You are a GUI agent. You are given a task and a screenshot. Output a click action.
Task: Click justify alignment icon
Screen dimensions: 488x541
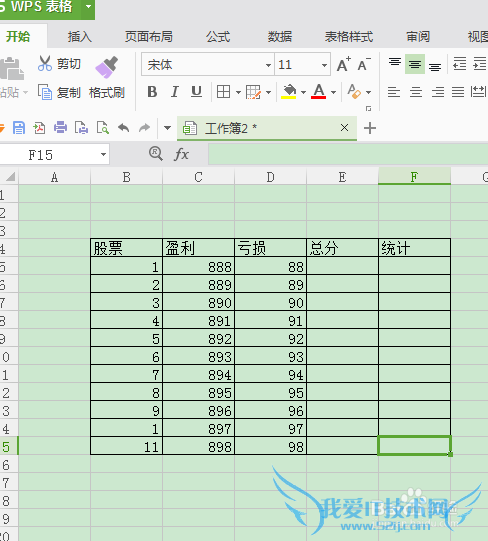pos(458,92)
